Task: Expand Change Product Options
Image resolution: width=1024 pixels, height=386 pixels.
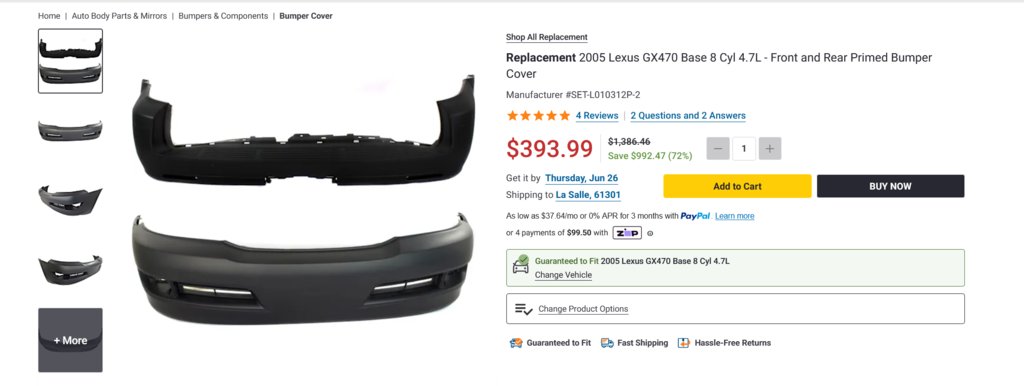Action: coord(735,309)
